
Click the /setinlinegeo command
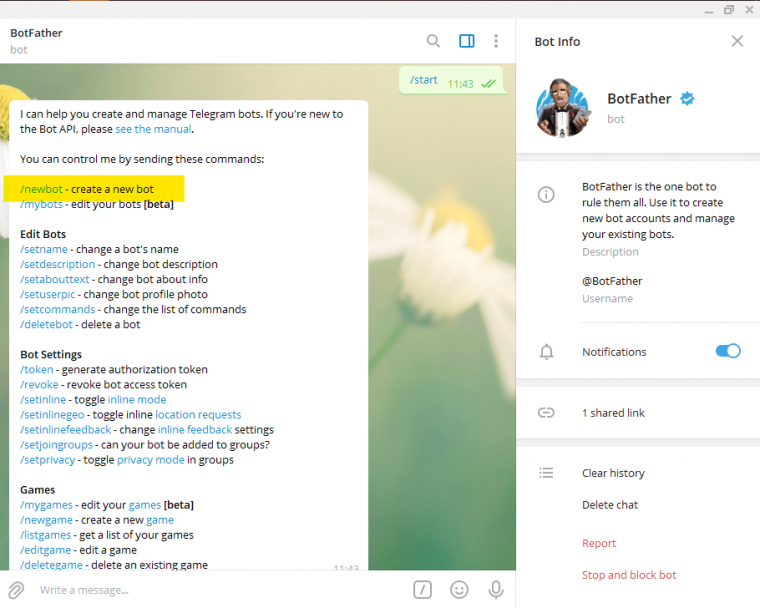pos(52,415)
